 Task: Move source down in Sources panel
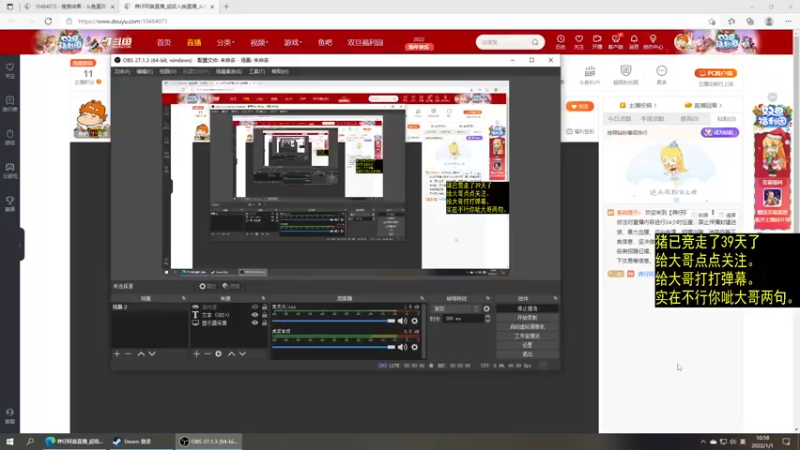pyautogui.click(x=242, y=354)
